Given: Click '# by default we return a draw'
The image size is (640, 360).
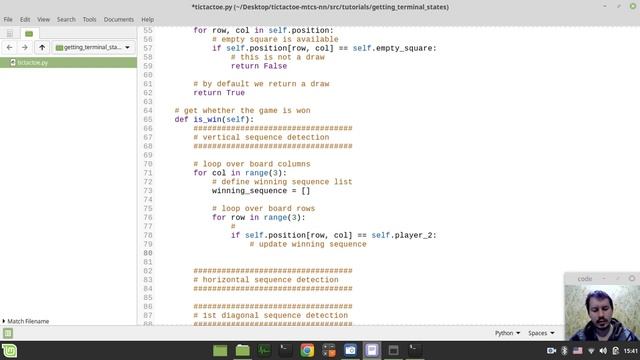Looking at the screenshot, I should click(x=261, y=84).
